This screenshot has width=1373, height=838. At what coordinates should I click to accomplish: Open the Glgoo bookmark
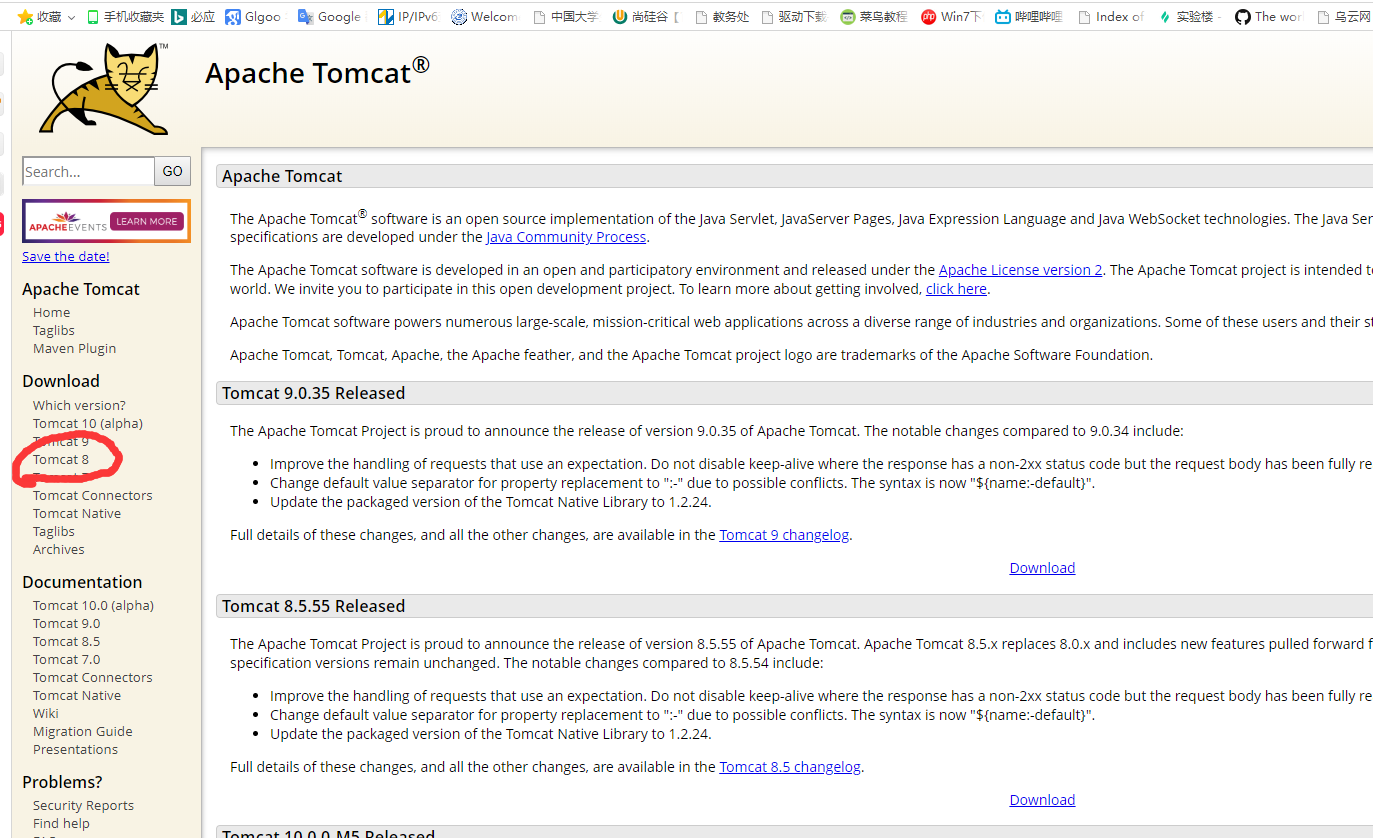(x=254, y=17)
